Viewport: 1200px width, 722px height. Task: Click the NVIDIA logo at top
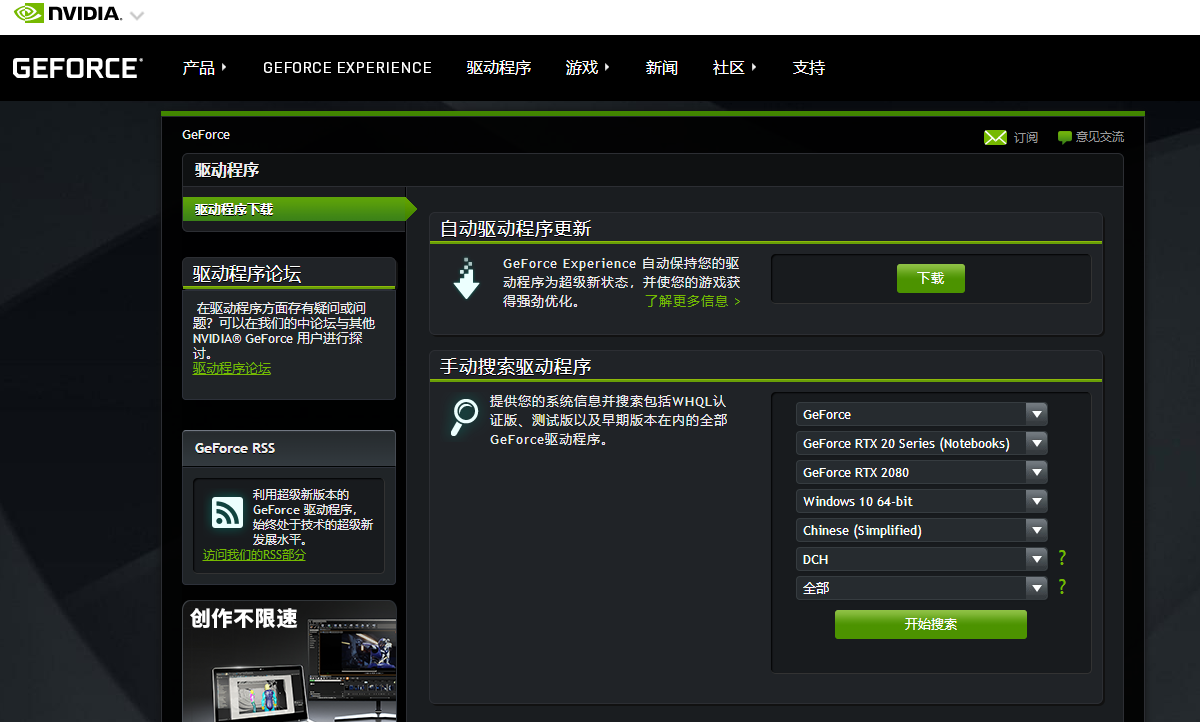pyautogui.click(x=67, y=14)
